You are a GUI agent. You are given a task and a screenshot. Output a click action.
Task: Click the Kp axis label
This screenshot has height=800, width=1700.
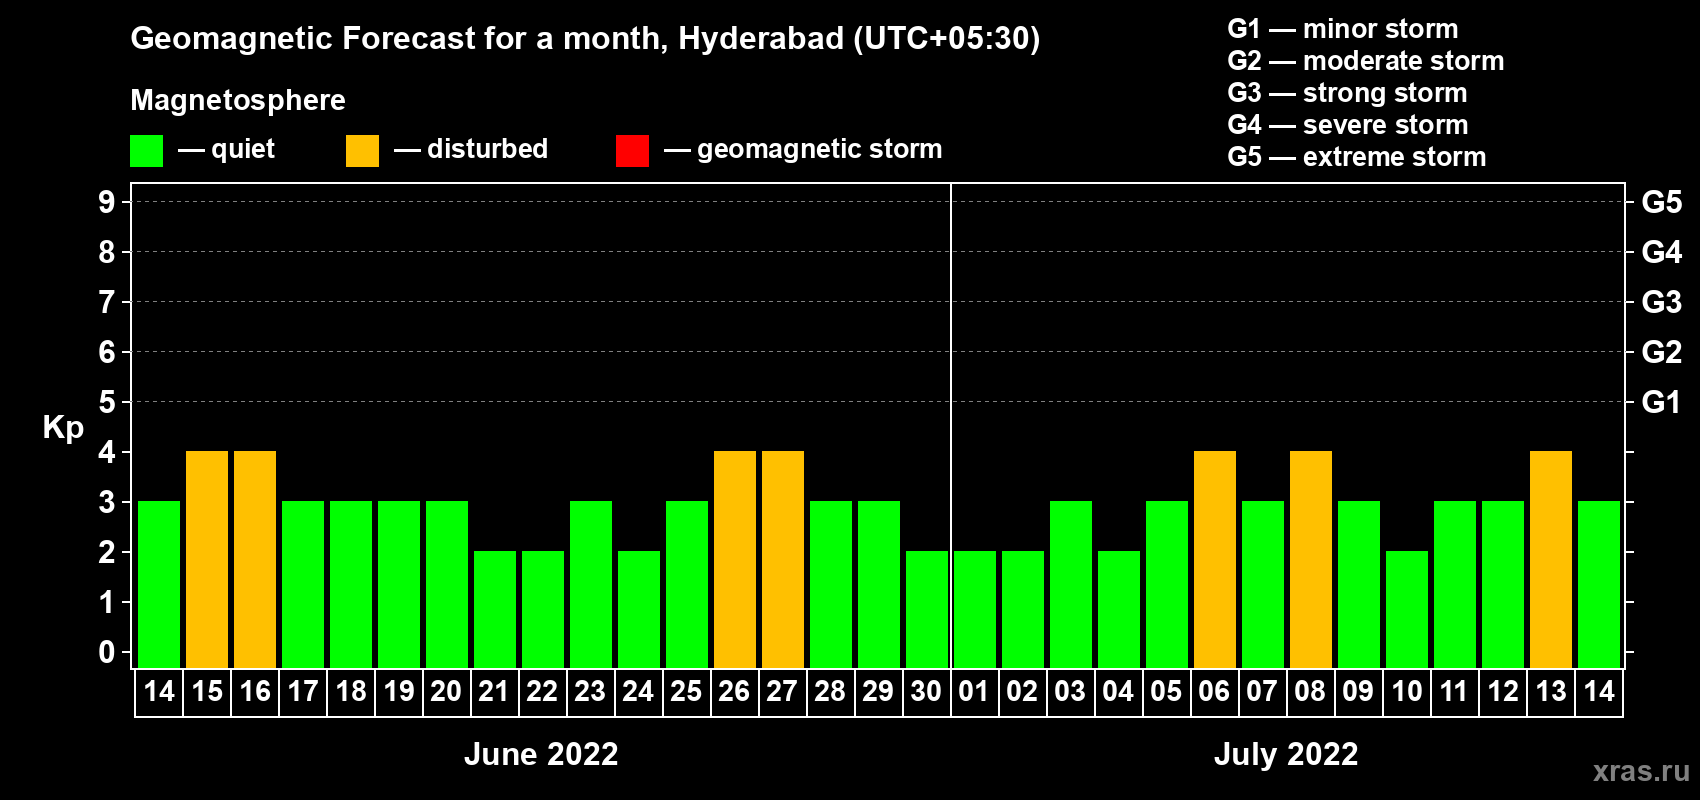63,428
